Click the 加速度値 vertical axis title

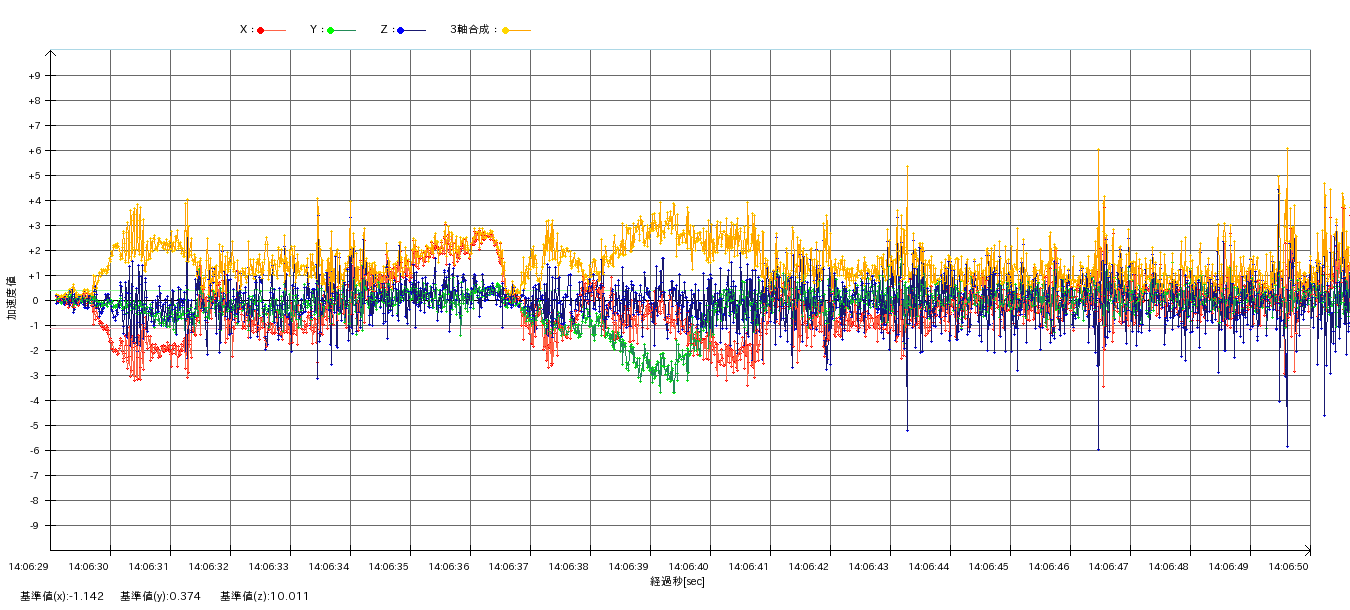12,297
